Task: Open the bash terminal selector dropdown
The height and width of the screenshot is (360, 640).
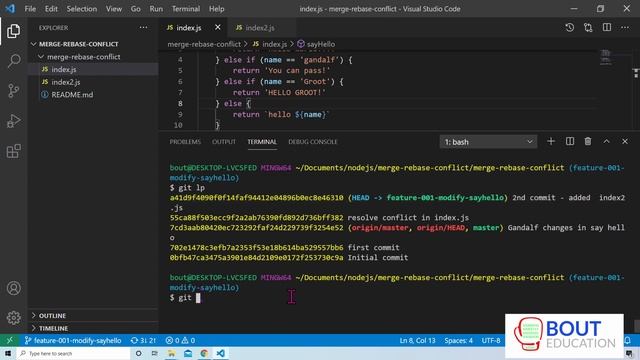Action: click(488, 142)
